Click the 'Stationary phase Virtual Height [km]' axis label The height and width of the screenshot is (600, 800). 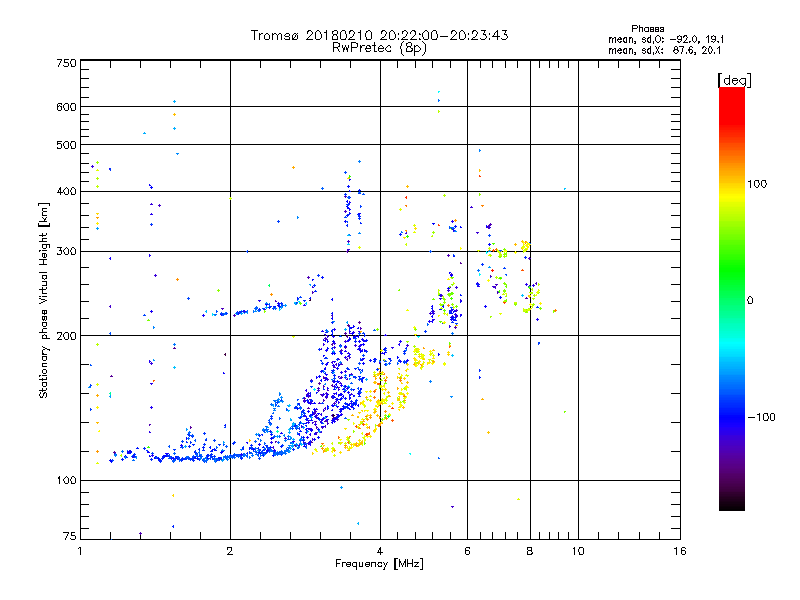coord(43,300)
